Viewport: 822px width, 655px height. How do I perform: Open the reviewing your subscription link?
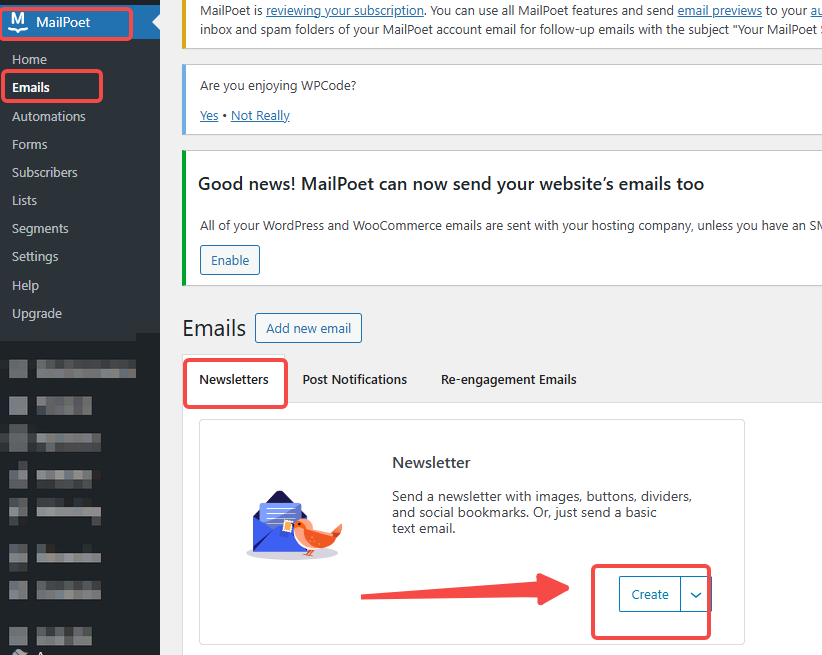(345, 10)
